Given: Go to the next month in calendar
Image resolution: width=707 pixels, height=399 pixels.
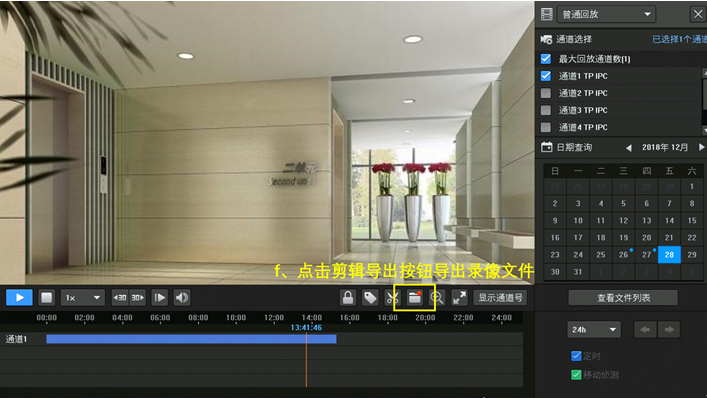Looking at the screenshot, I should [x=701, y=147].
